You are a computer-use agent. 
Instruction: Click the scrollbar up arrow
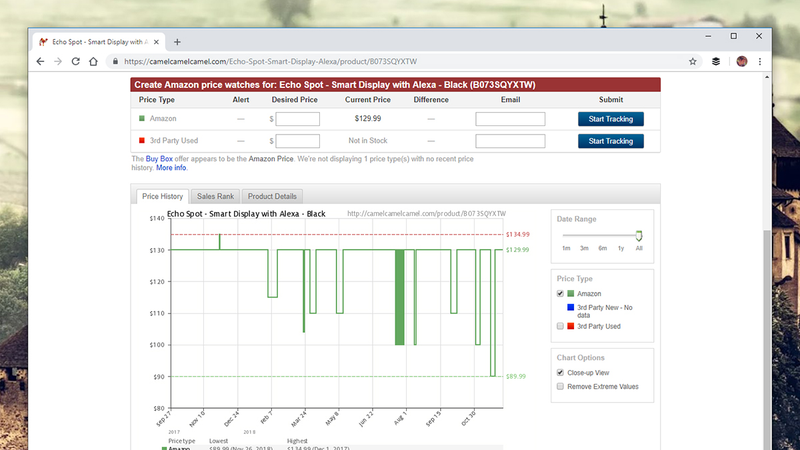(x=767, y=77)
